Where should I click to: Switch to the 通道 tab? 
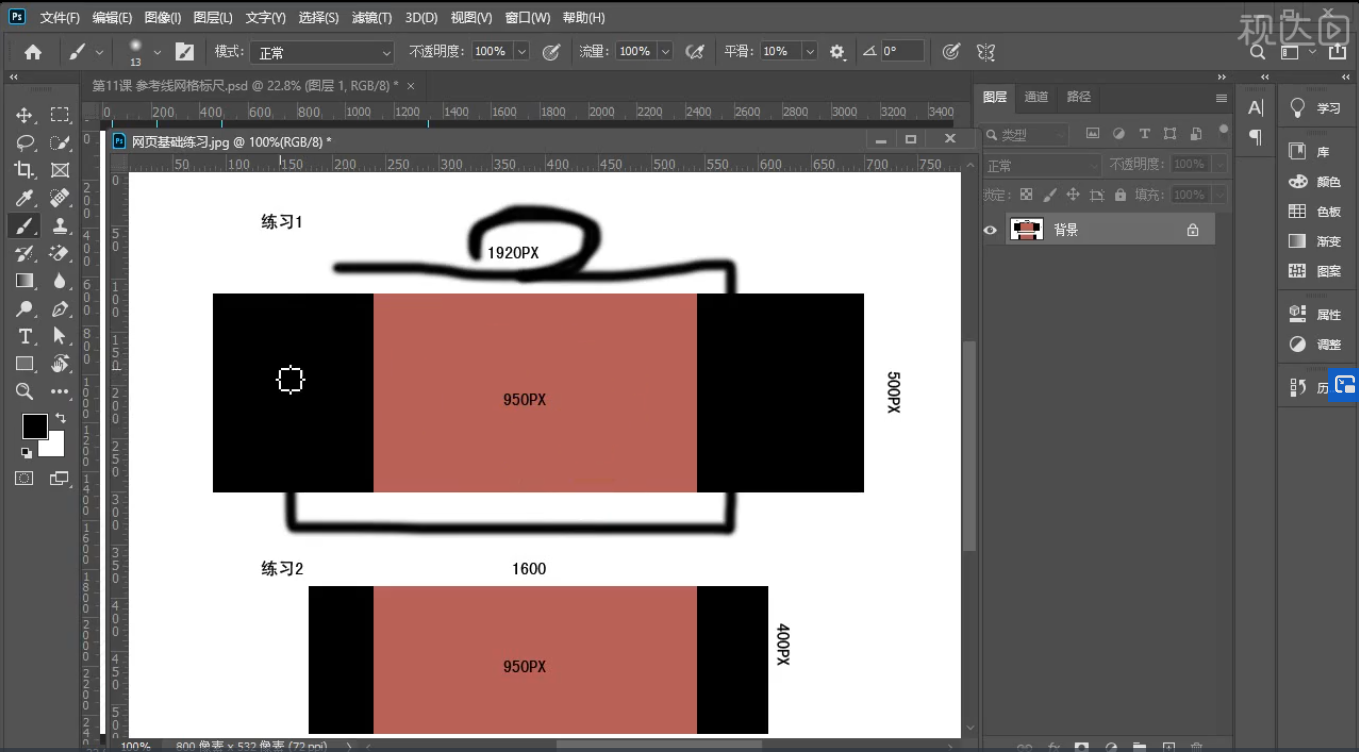tap(1036, 97)
